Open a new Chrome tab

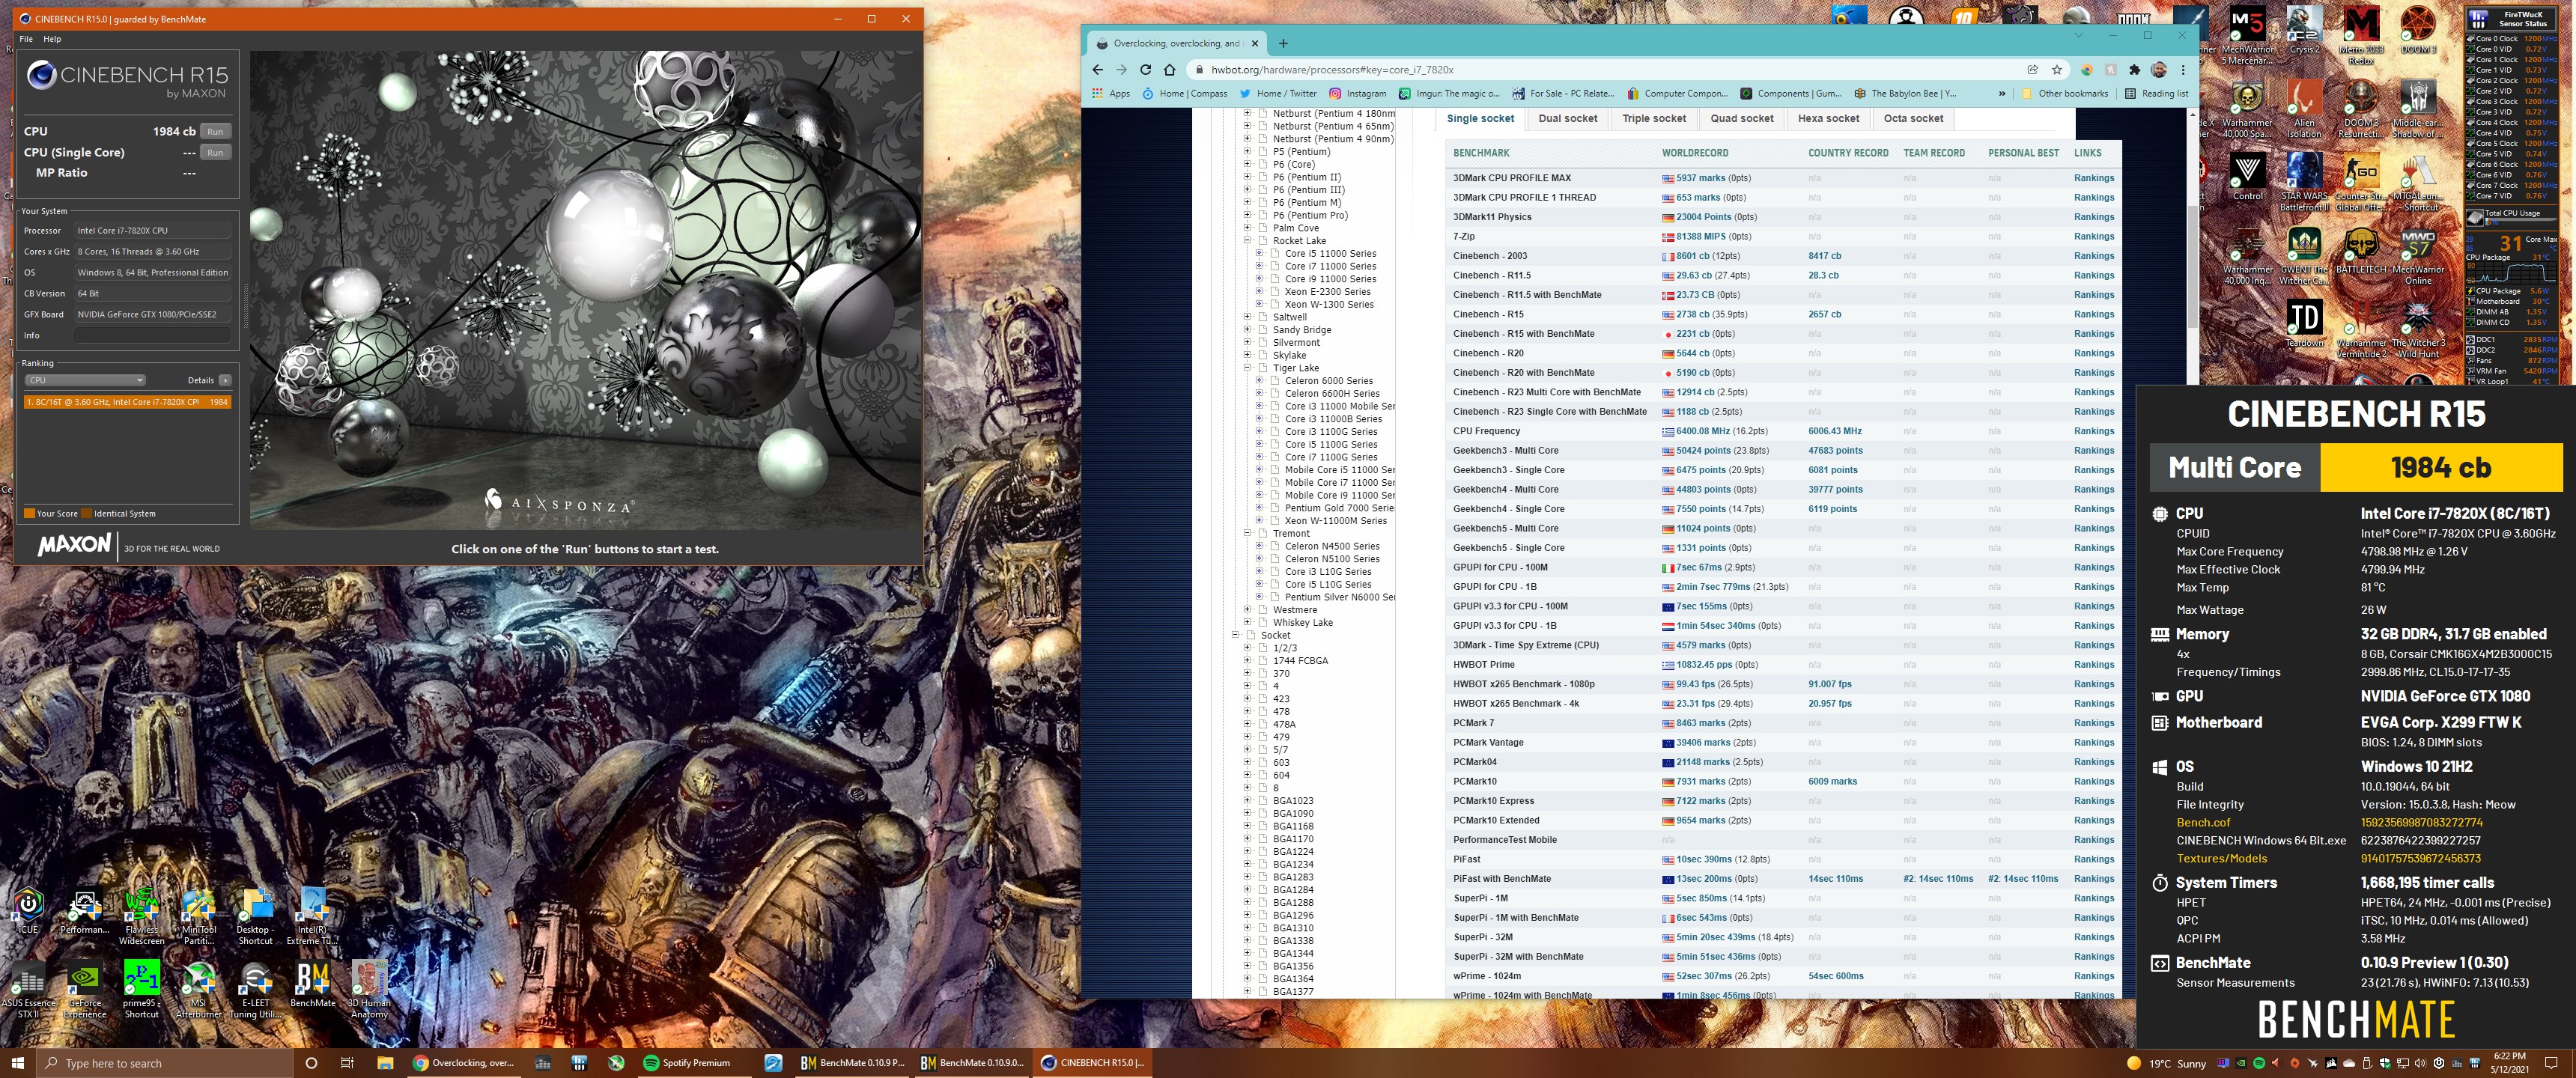[1283, 43]
